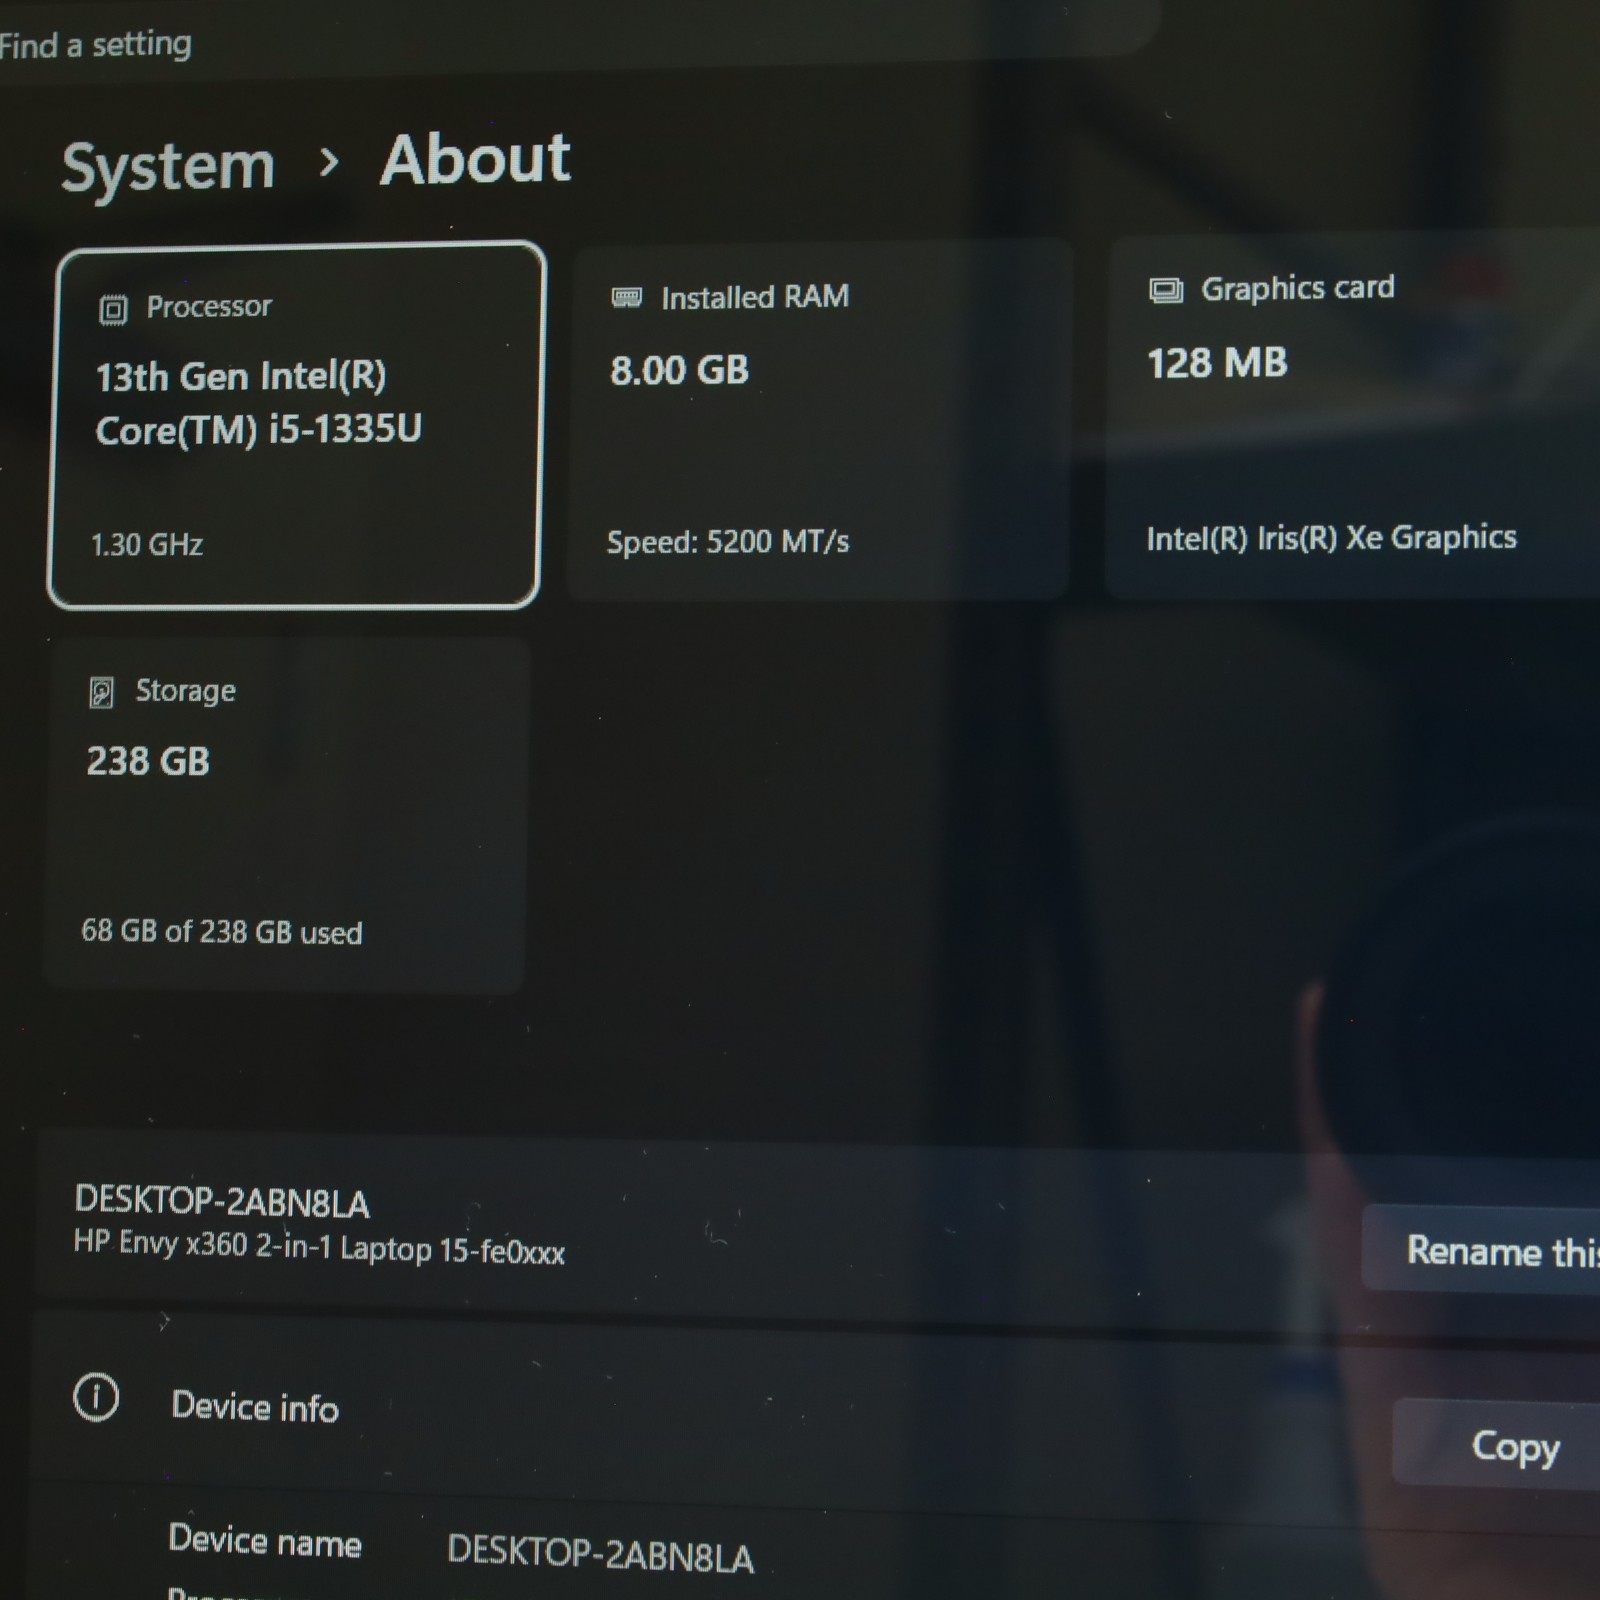Screen dimensions: 1600x1600
Task: Click the Storage drive icon
Action: (101, 692)
